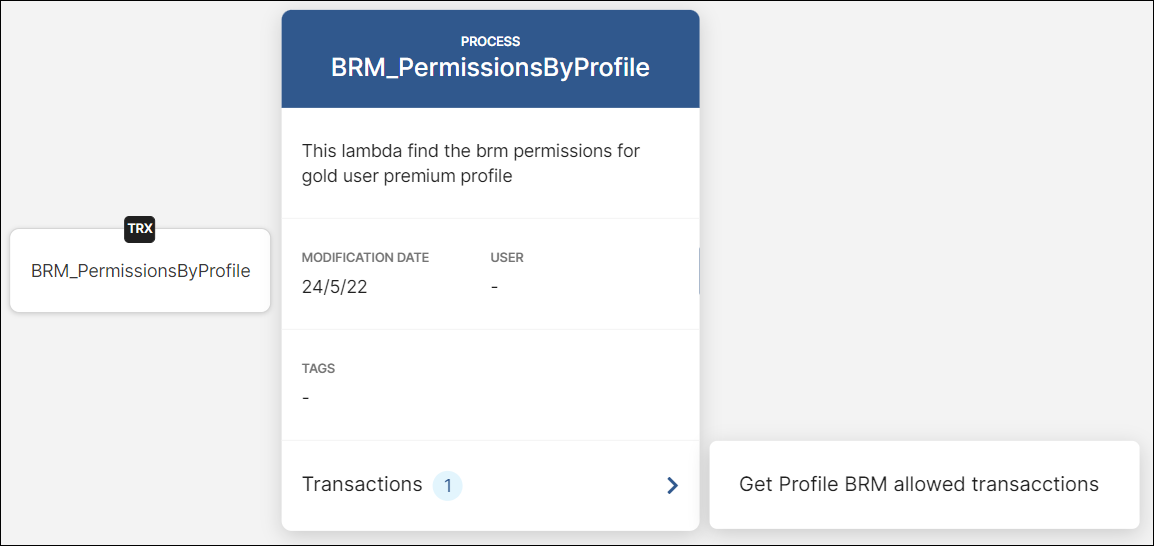Viewport: 1154px width, 546px height.
Task: Click the Tags section label
Action: point(318,369)
